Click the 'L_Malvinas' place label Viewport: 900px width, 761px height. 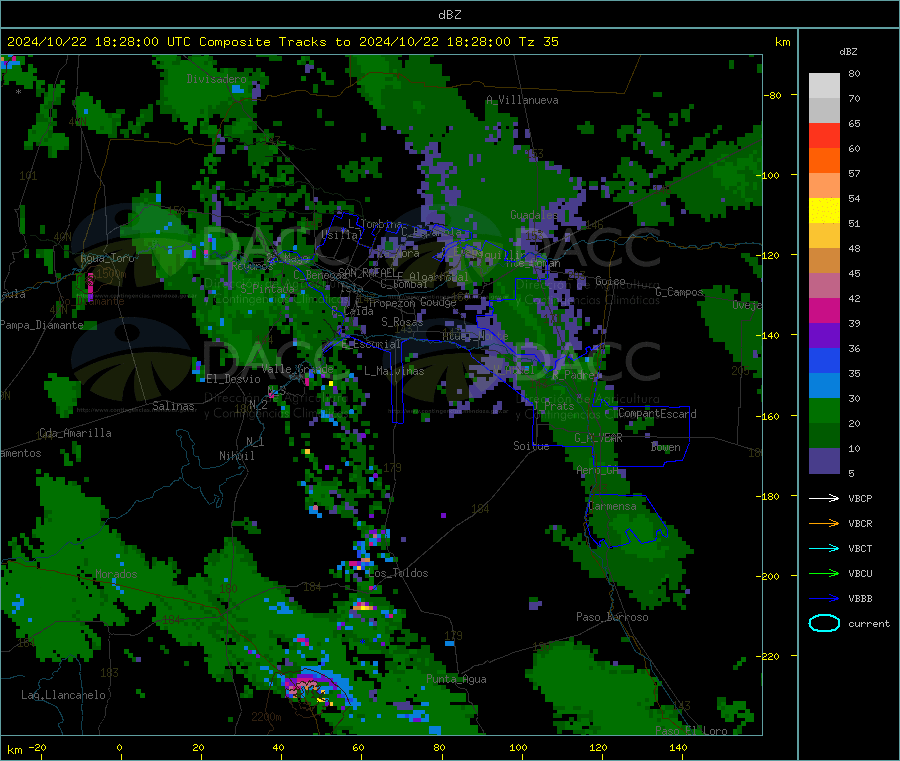[x=394, y=371]
